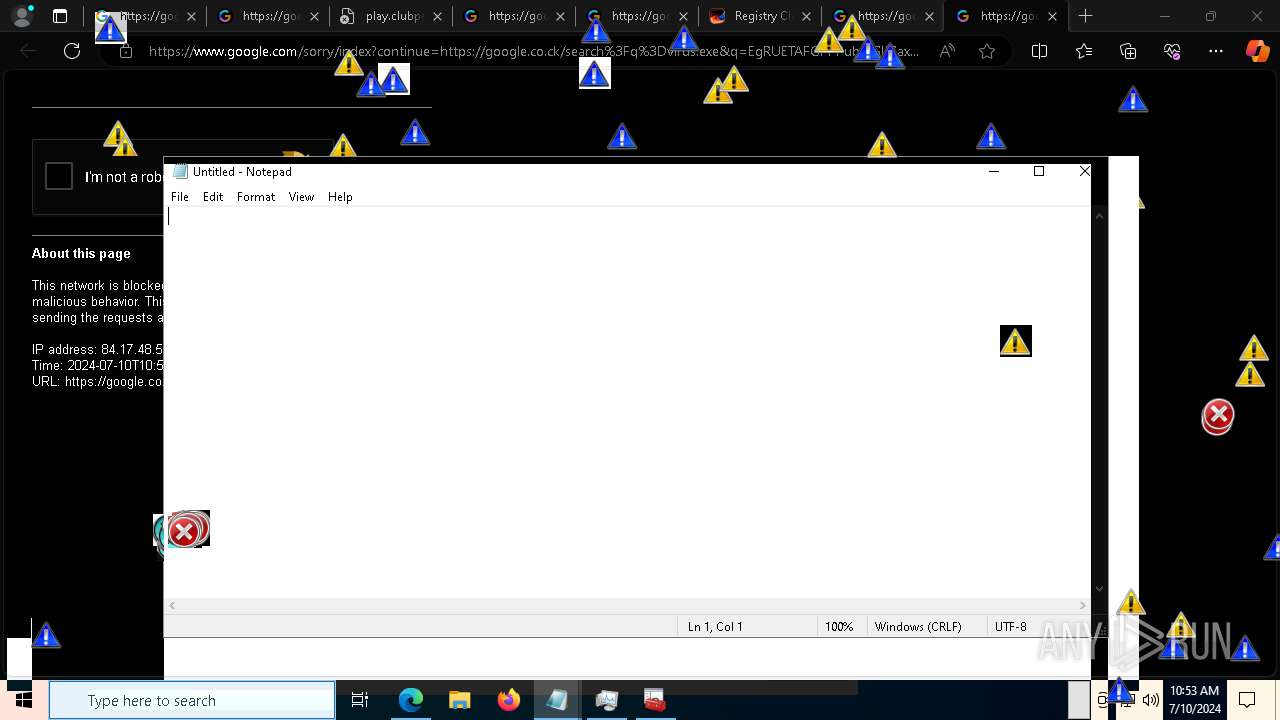Viewport: 1280px width, 720px height.
Task: Focus the Edge address bar URL
Action: pyautogui.click(x=533, y=51)
